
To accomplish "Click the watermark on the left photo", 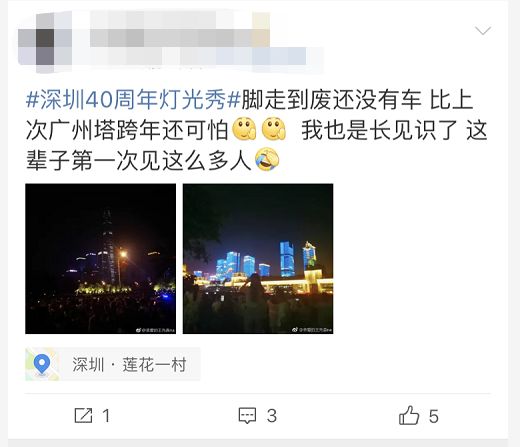I will (x=155, y=330).
